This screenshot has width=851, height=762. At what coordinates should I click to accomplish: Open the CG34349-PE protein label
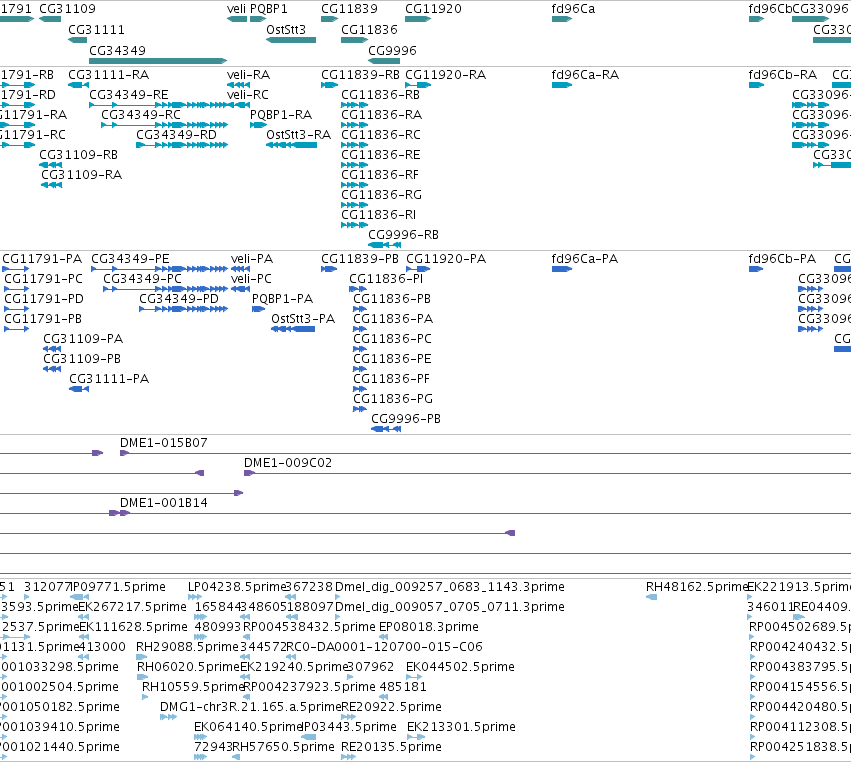[130, 259]
